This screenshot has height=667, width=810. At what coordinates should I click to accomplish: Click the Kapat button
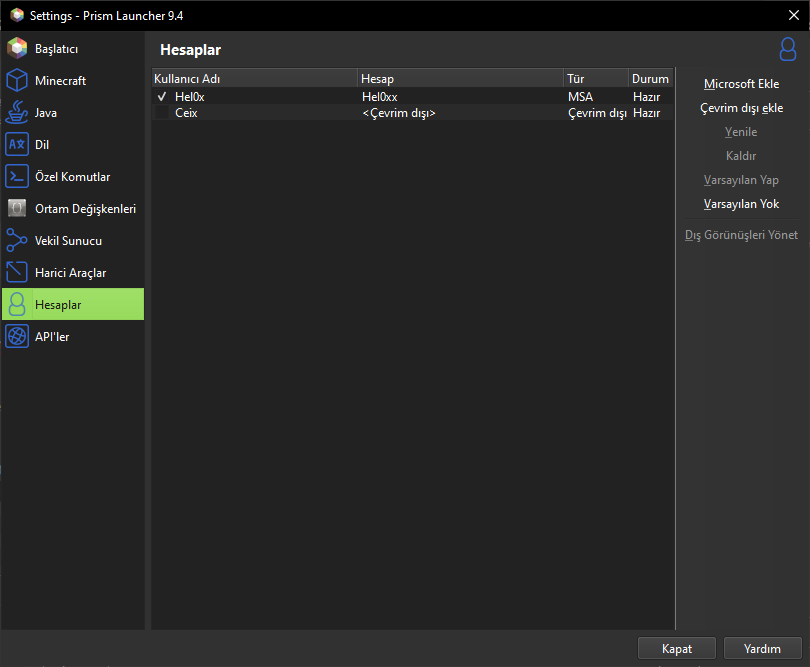coord(677,648)
